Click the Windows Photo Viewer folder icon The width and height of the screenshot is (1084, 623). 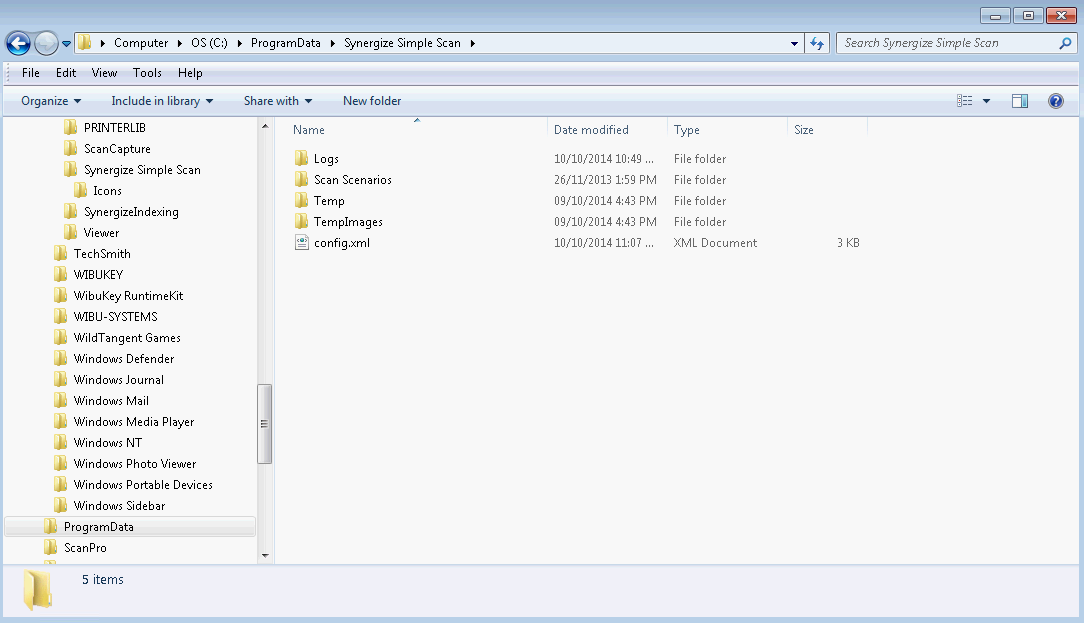pos(61,463)
